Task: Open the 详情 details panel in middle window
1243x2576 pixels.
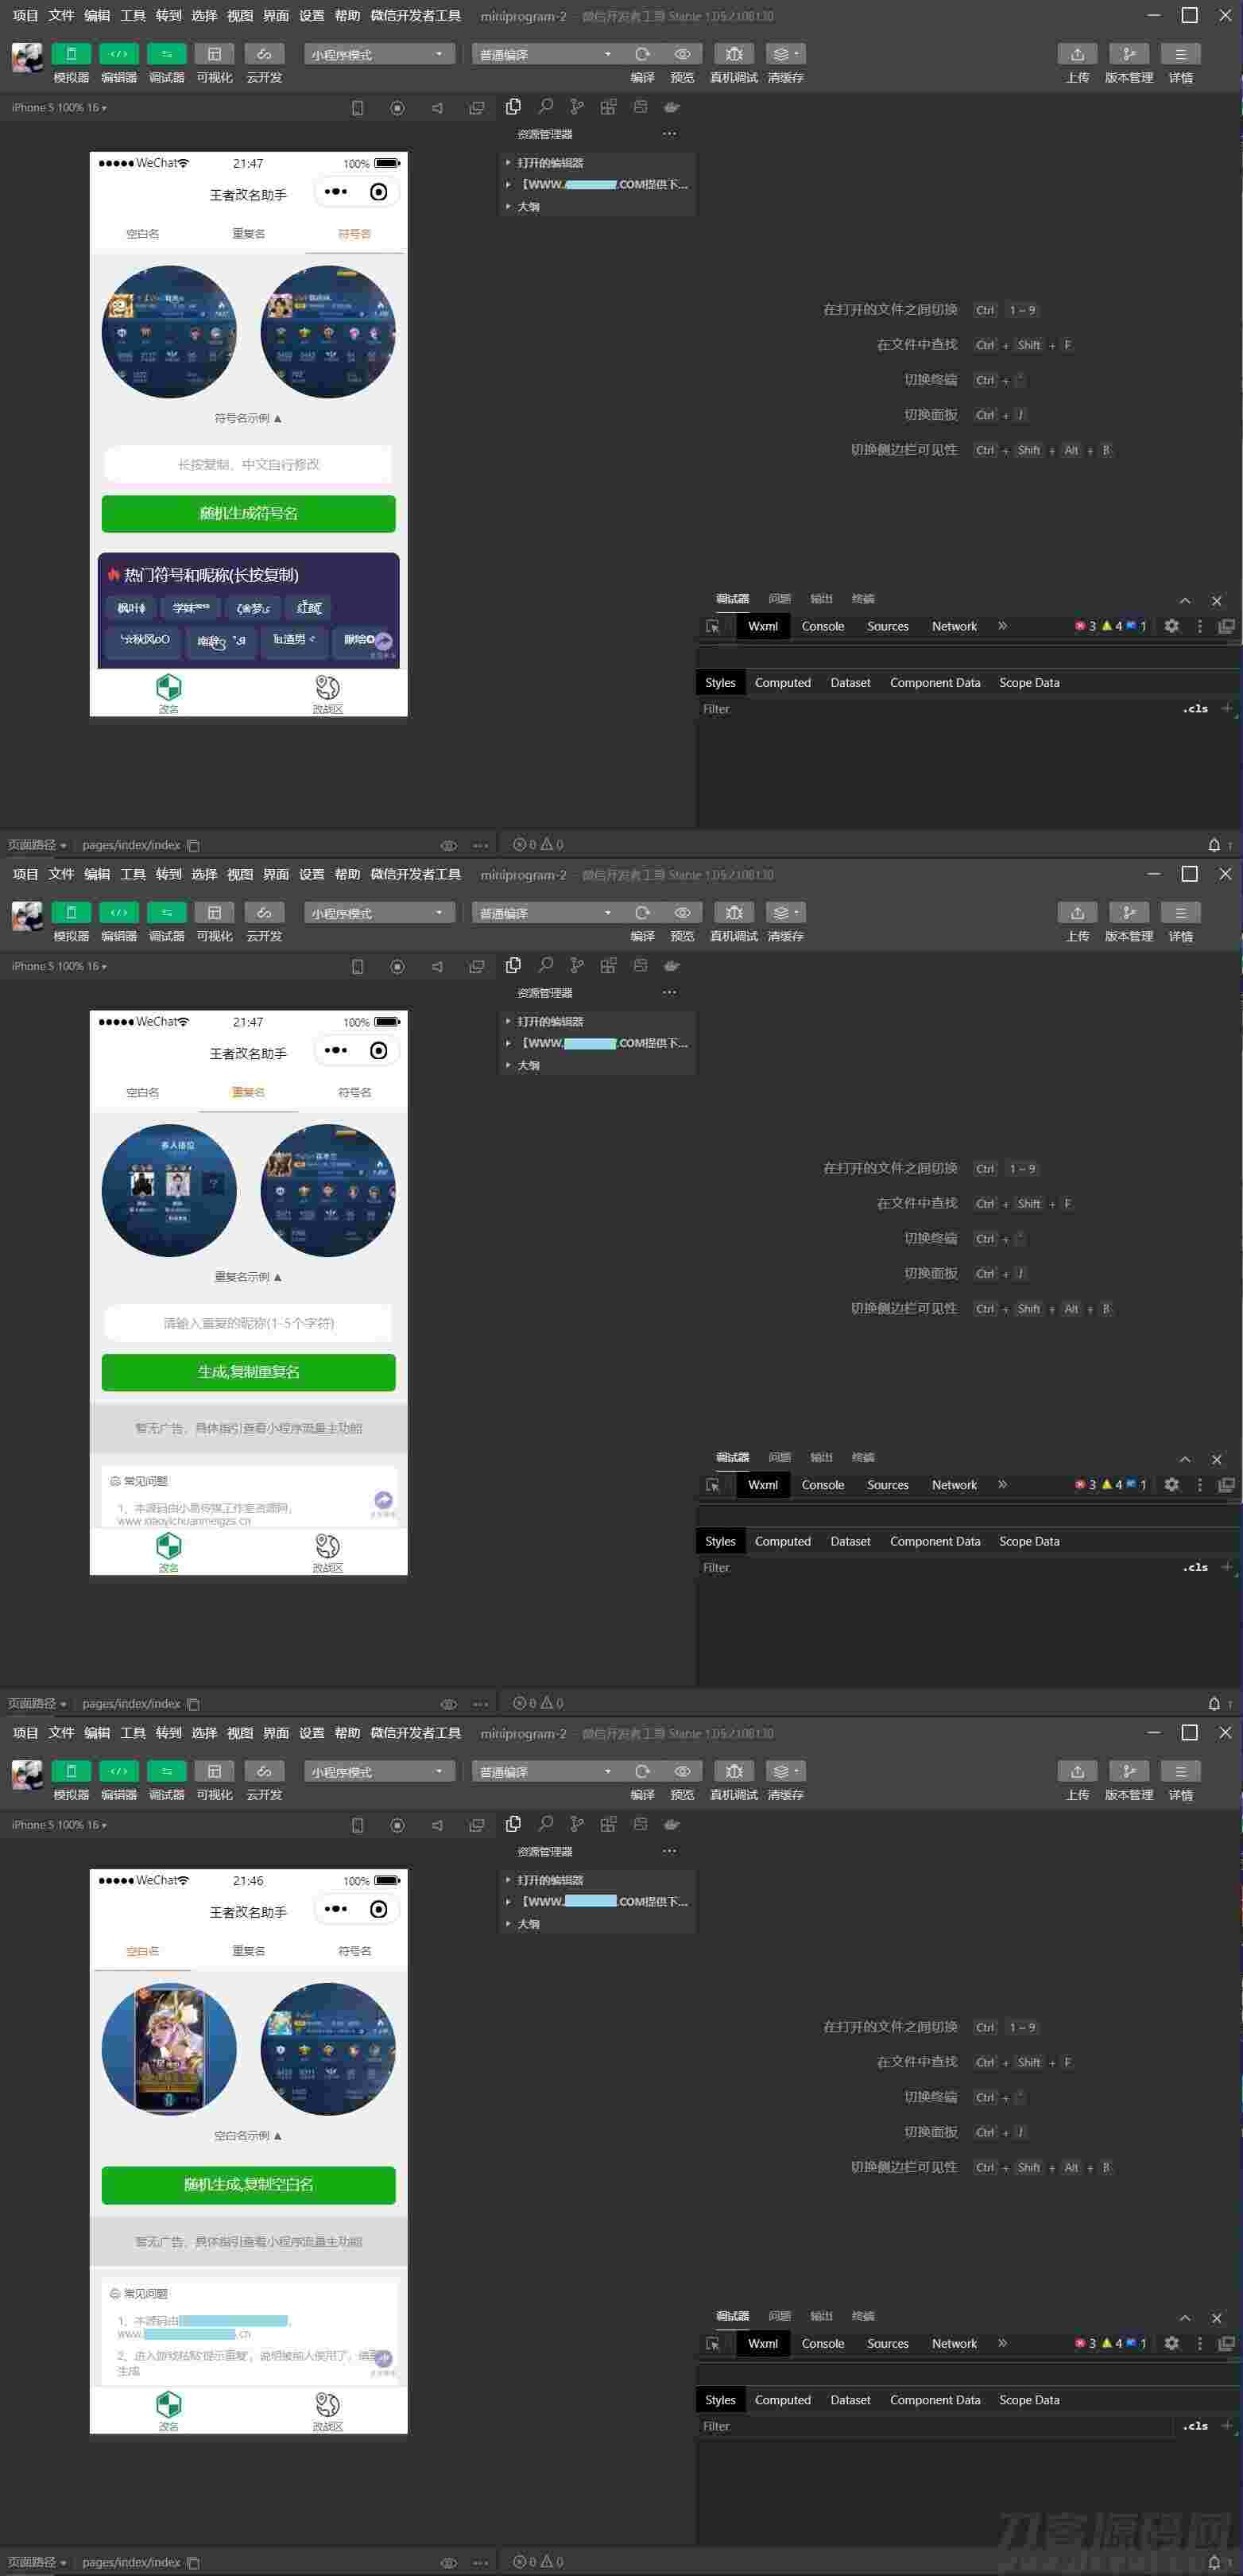Action: tap(1181, 913)
